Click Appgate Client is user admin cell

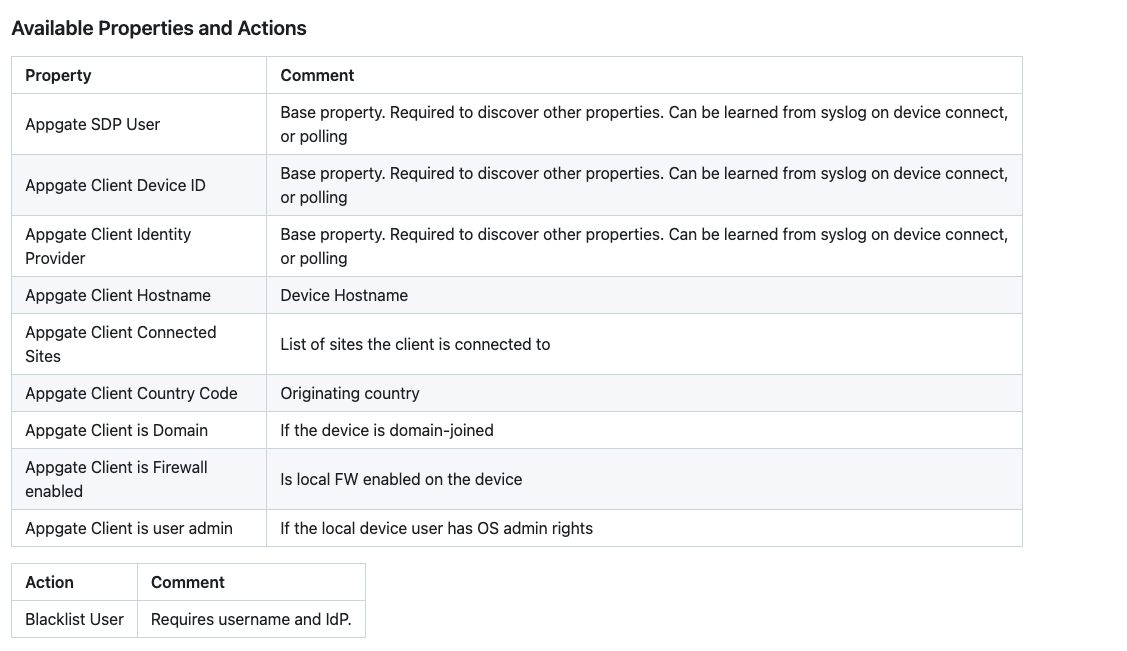pos(139,528)
